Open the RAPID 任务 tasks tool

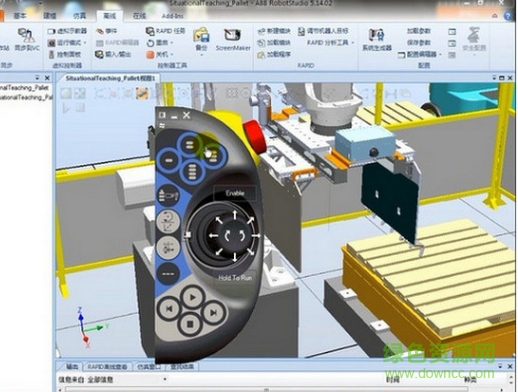(x=166, y=31)
